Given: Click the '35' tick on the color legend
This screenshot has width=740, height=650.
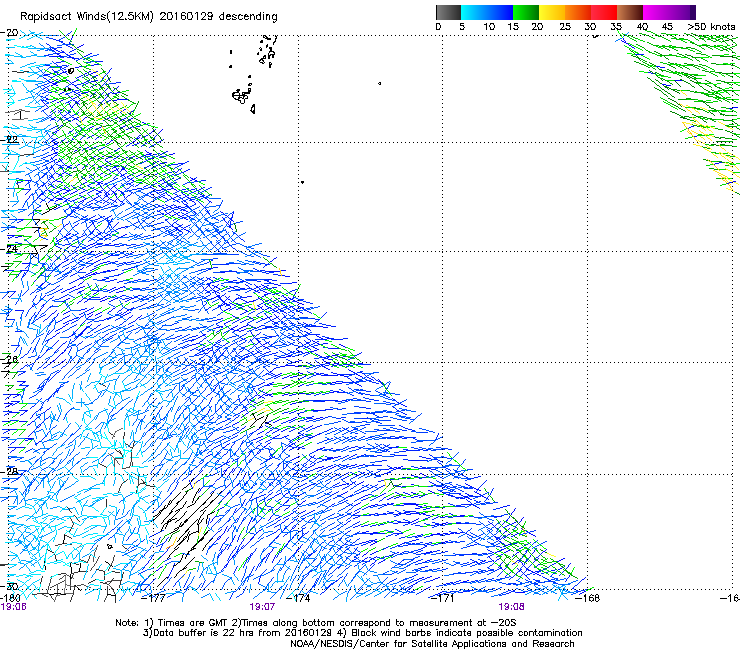Looking at the screenshot, I should click(x=616, y=26).
